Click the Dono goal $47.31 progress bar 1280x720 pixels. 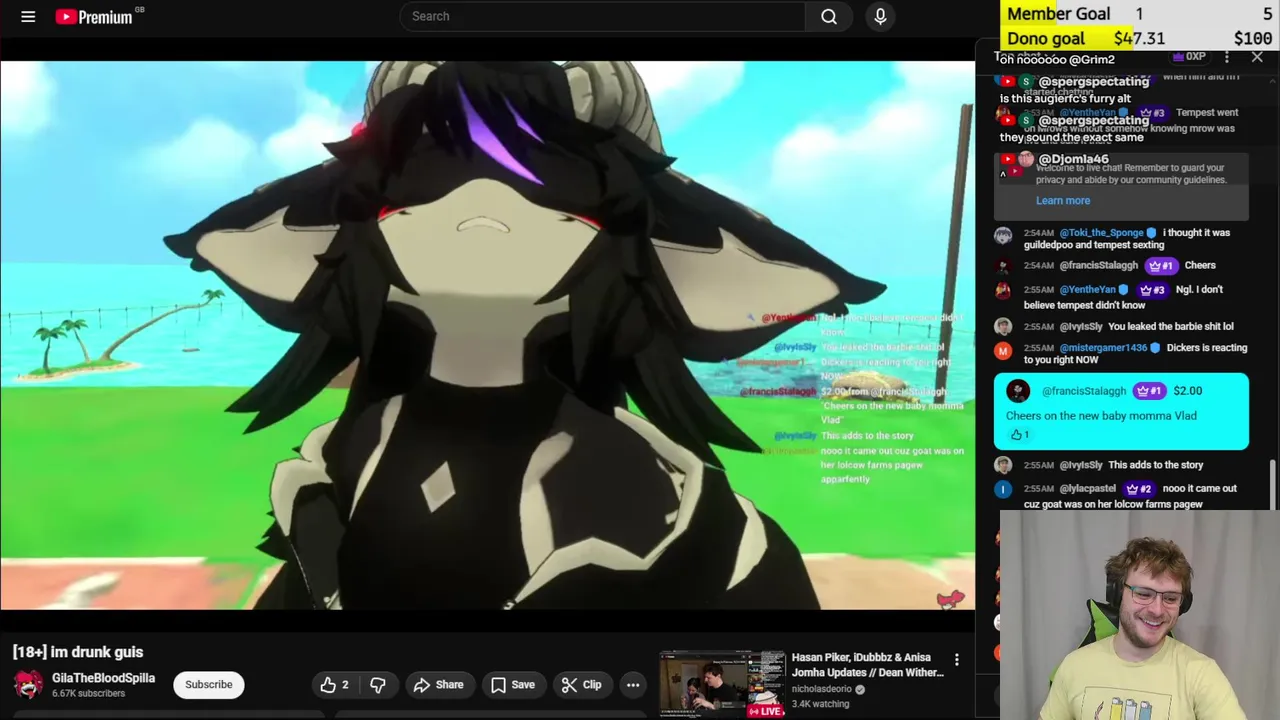coord(1140,38)
